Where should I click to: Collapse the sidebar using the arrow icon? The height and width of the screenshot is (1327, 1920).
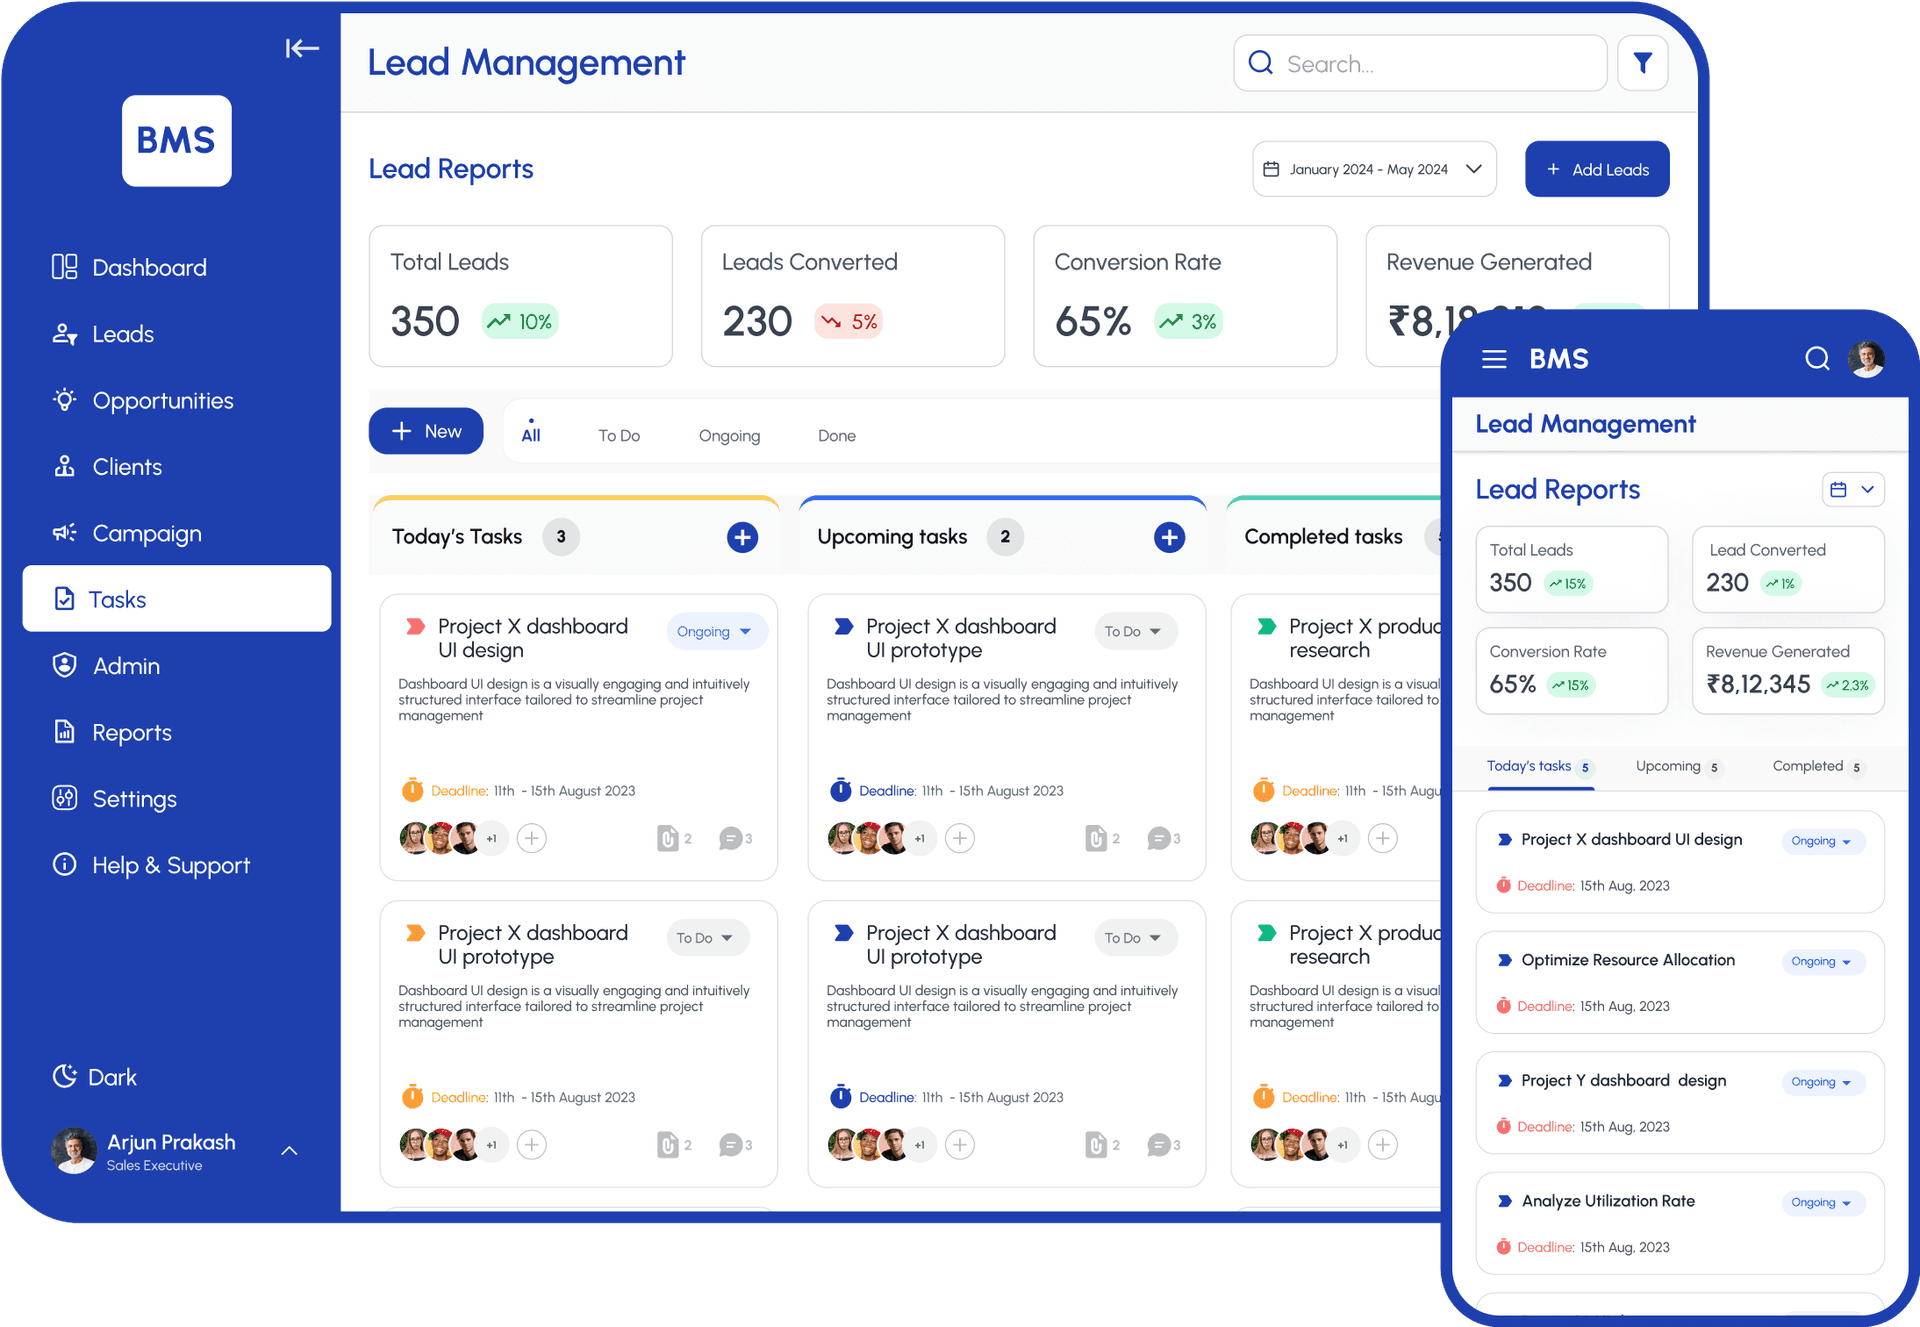tap(301, 47)
